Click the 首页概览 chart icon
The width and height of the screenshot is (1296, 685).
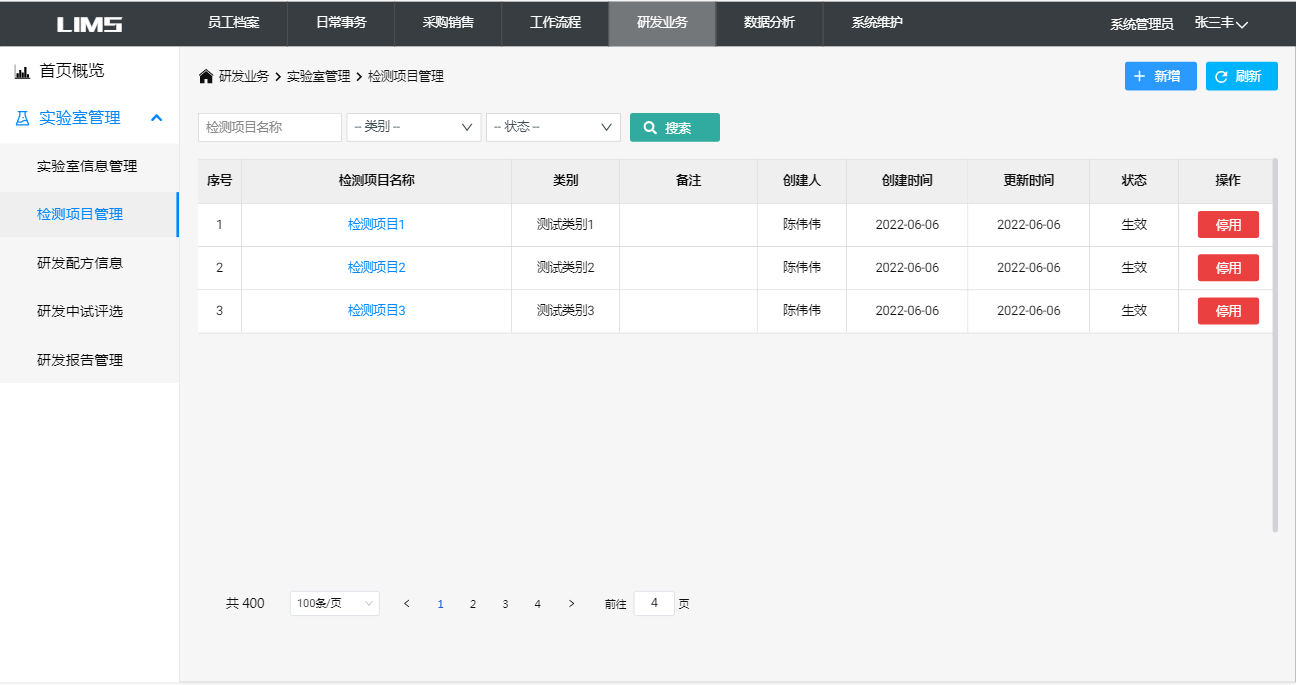pyautogui.click(x=22, y=72)
